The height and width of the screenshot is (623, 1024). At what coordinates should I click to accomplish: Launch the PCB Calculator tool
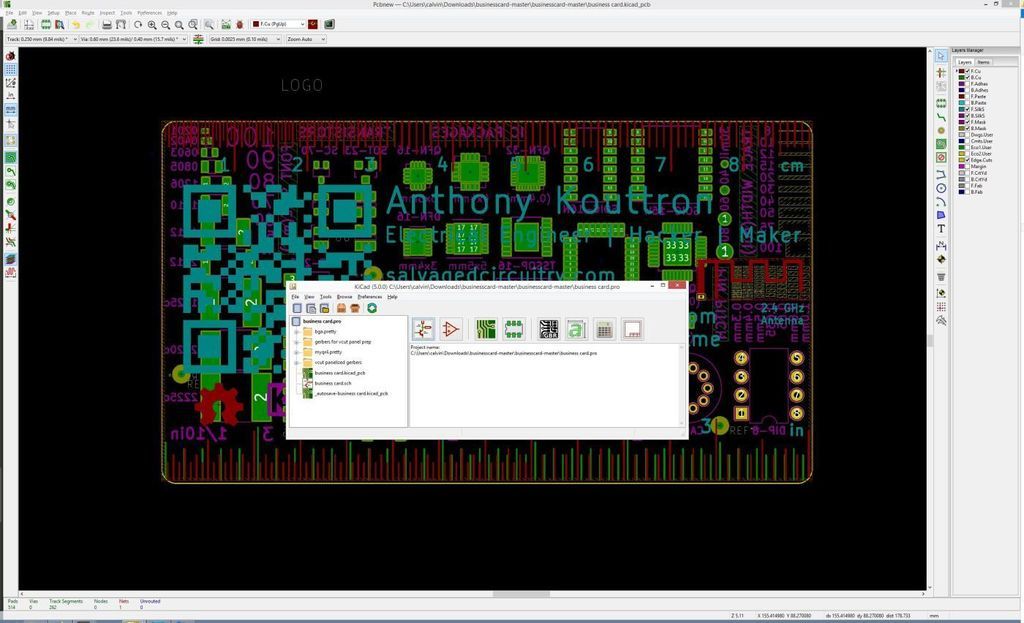point(603,328)
